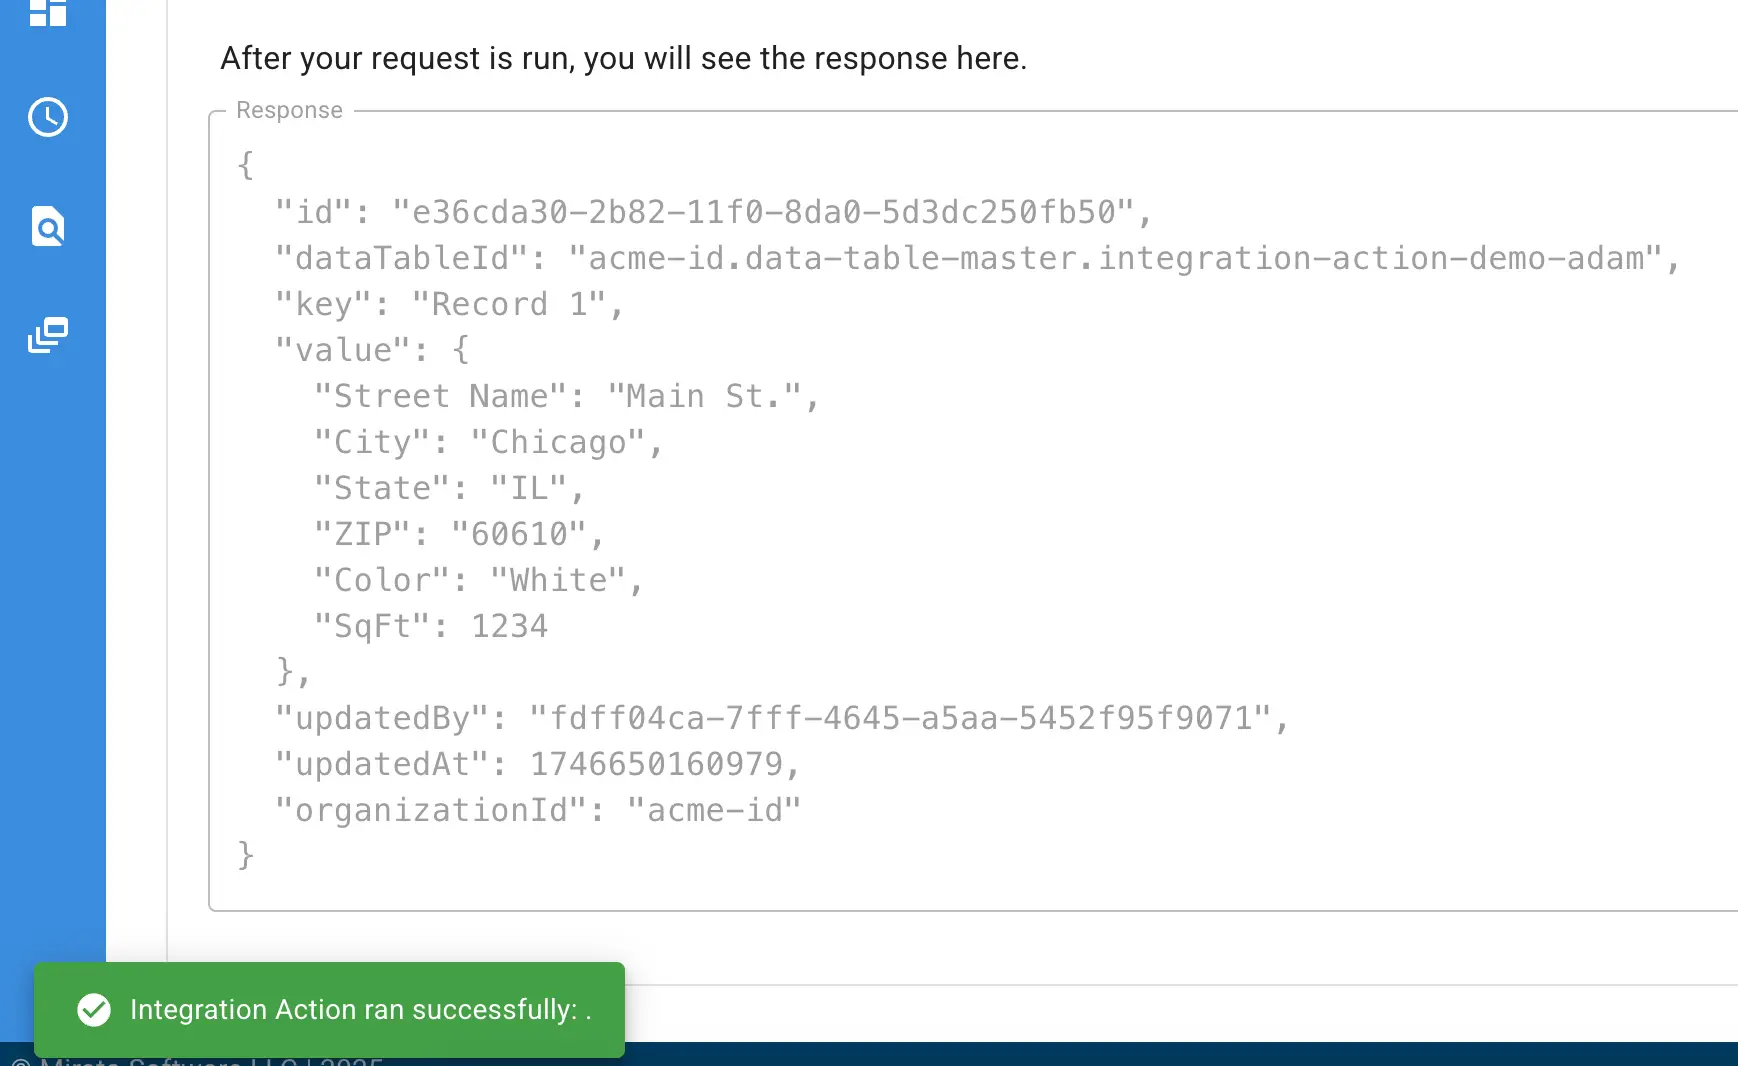Click the "updatedBy" line in the response
Screen dimensions: 1738x1066
coord(782,718)
